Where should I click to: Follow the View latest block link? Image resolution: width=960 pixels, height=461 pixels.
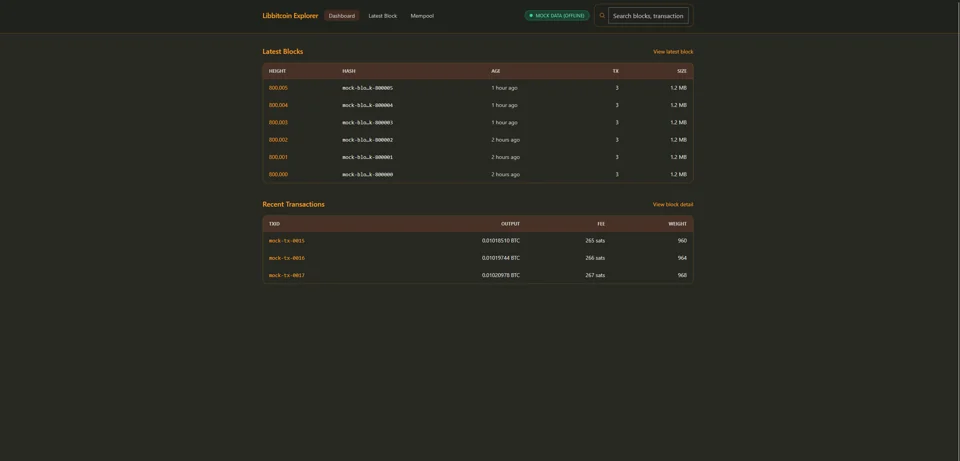coord(673,52)
